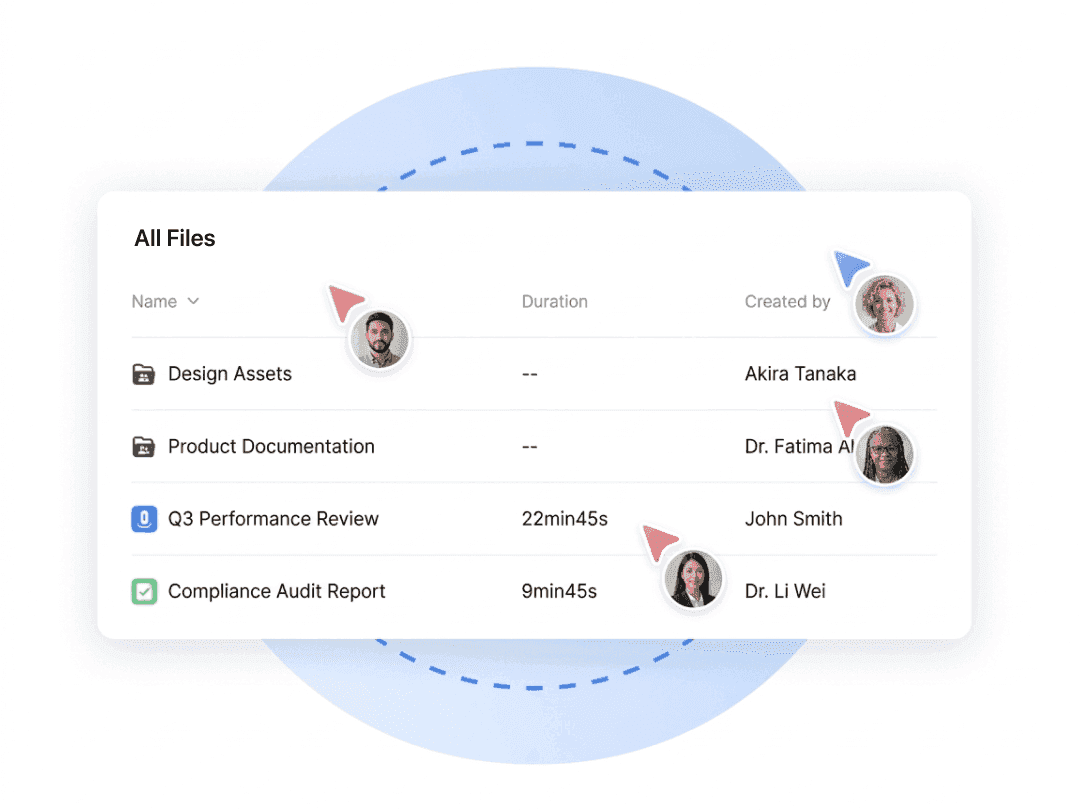This screenshot has height=810, width=1080.
Task: Click the bearded man's avatar near the Name header
Action: (379, 340)
